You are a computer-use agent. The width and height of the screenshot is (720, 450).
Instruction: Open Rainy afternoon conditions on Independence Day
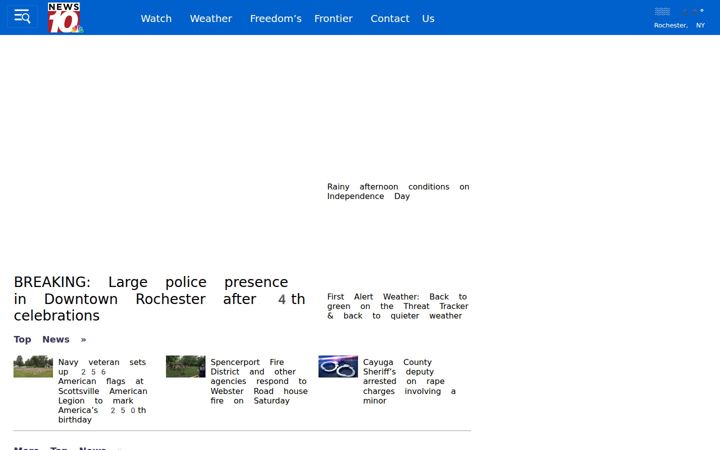(x=398, y=191)
